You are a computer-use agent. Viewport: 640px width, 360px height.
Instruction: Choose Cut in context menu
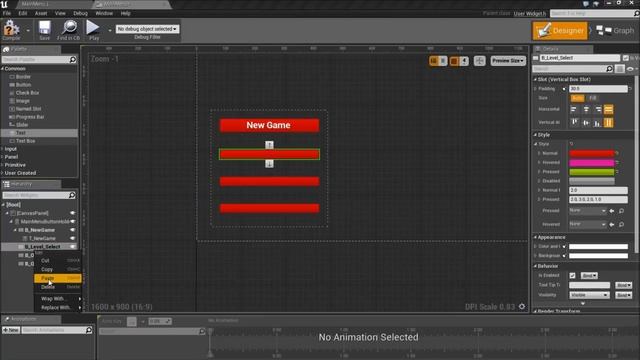[58, 260]
